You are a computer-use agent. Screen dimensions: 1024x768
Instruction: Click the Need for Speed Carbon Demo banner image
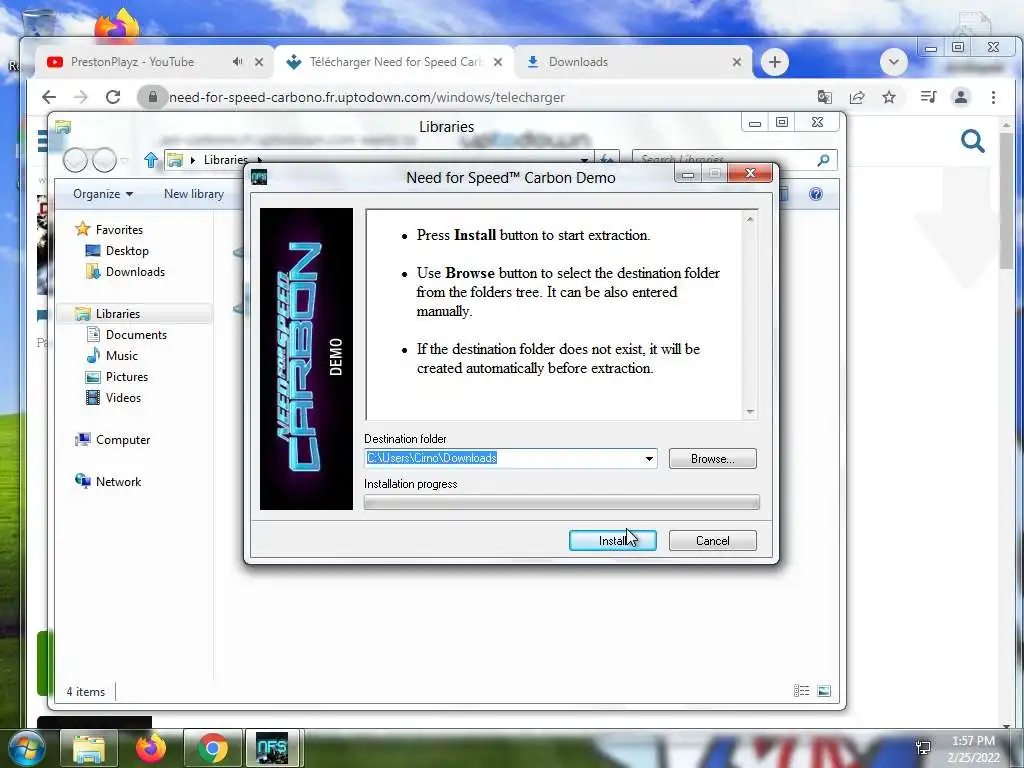(306, 359)
